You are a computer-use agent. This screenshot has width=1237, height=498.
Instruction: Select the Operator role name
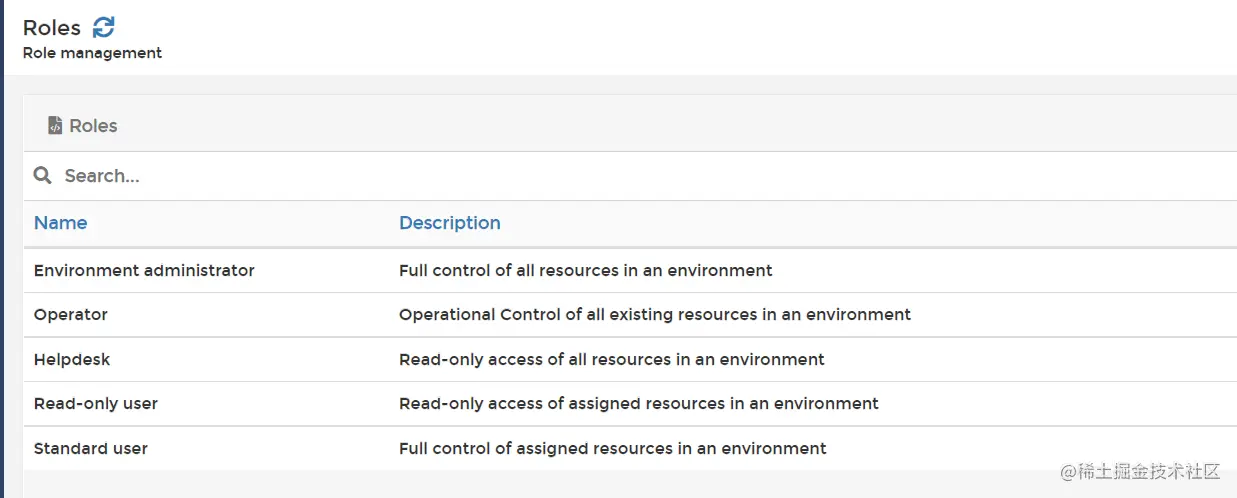[x=70, y=314]
